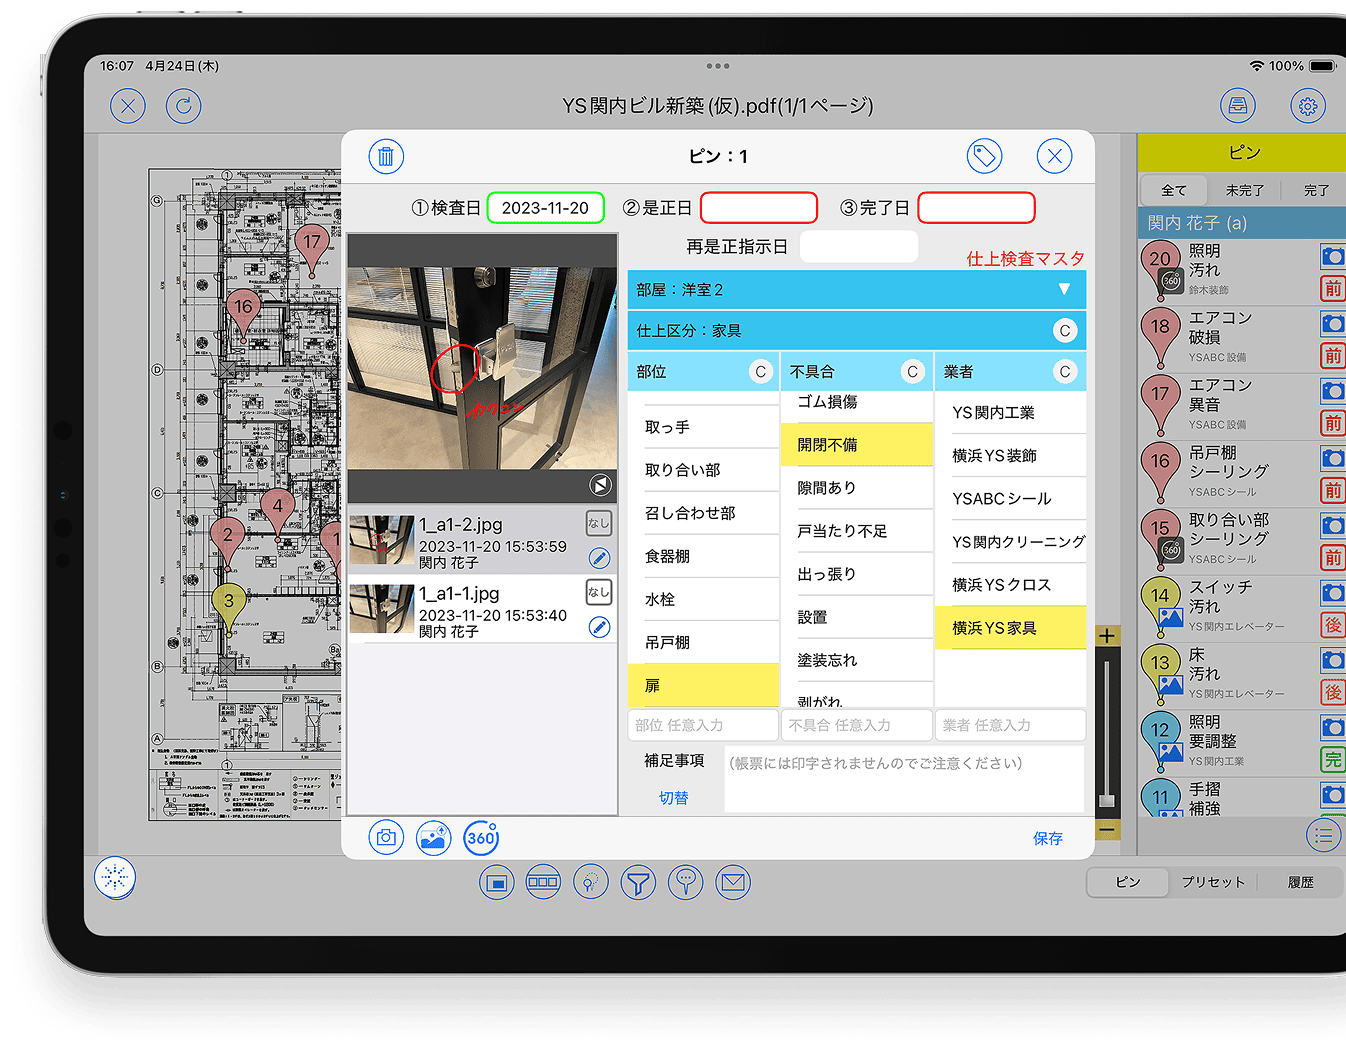Select the filter funnel icon on bottom toolbar
1346x1048 pixels.
click(638, 882)
